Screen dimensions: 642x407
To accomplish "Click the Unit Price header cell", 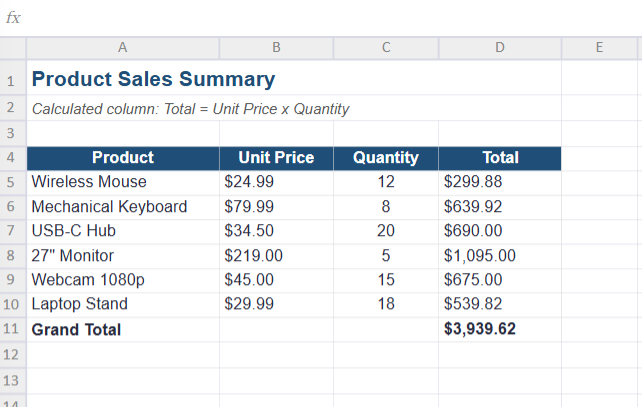I will (276, 158).
